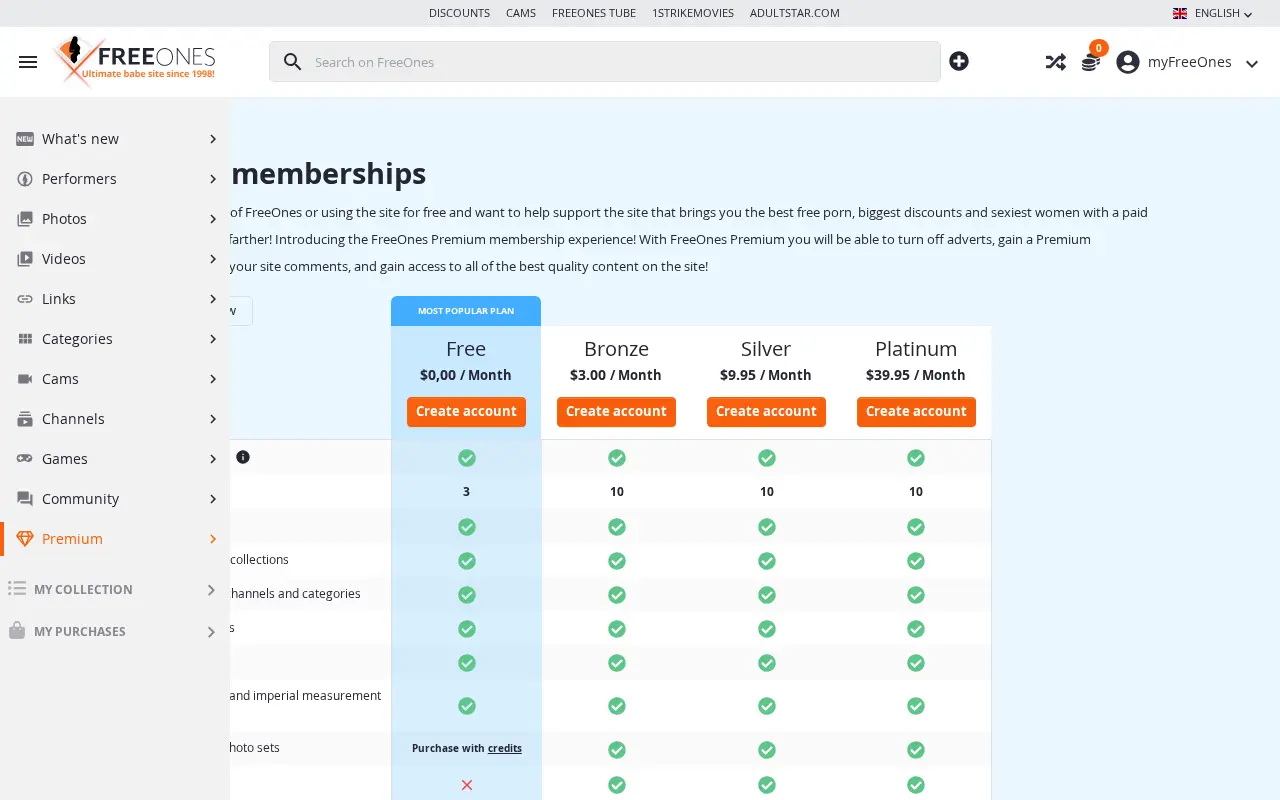
Task: Click the Categories grid icon
Action: [25, 339]
